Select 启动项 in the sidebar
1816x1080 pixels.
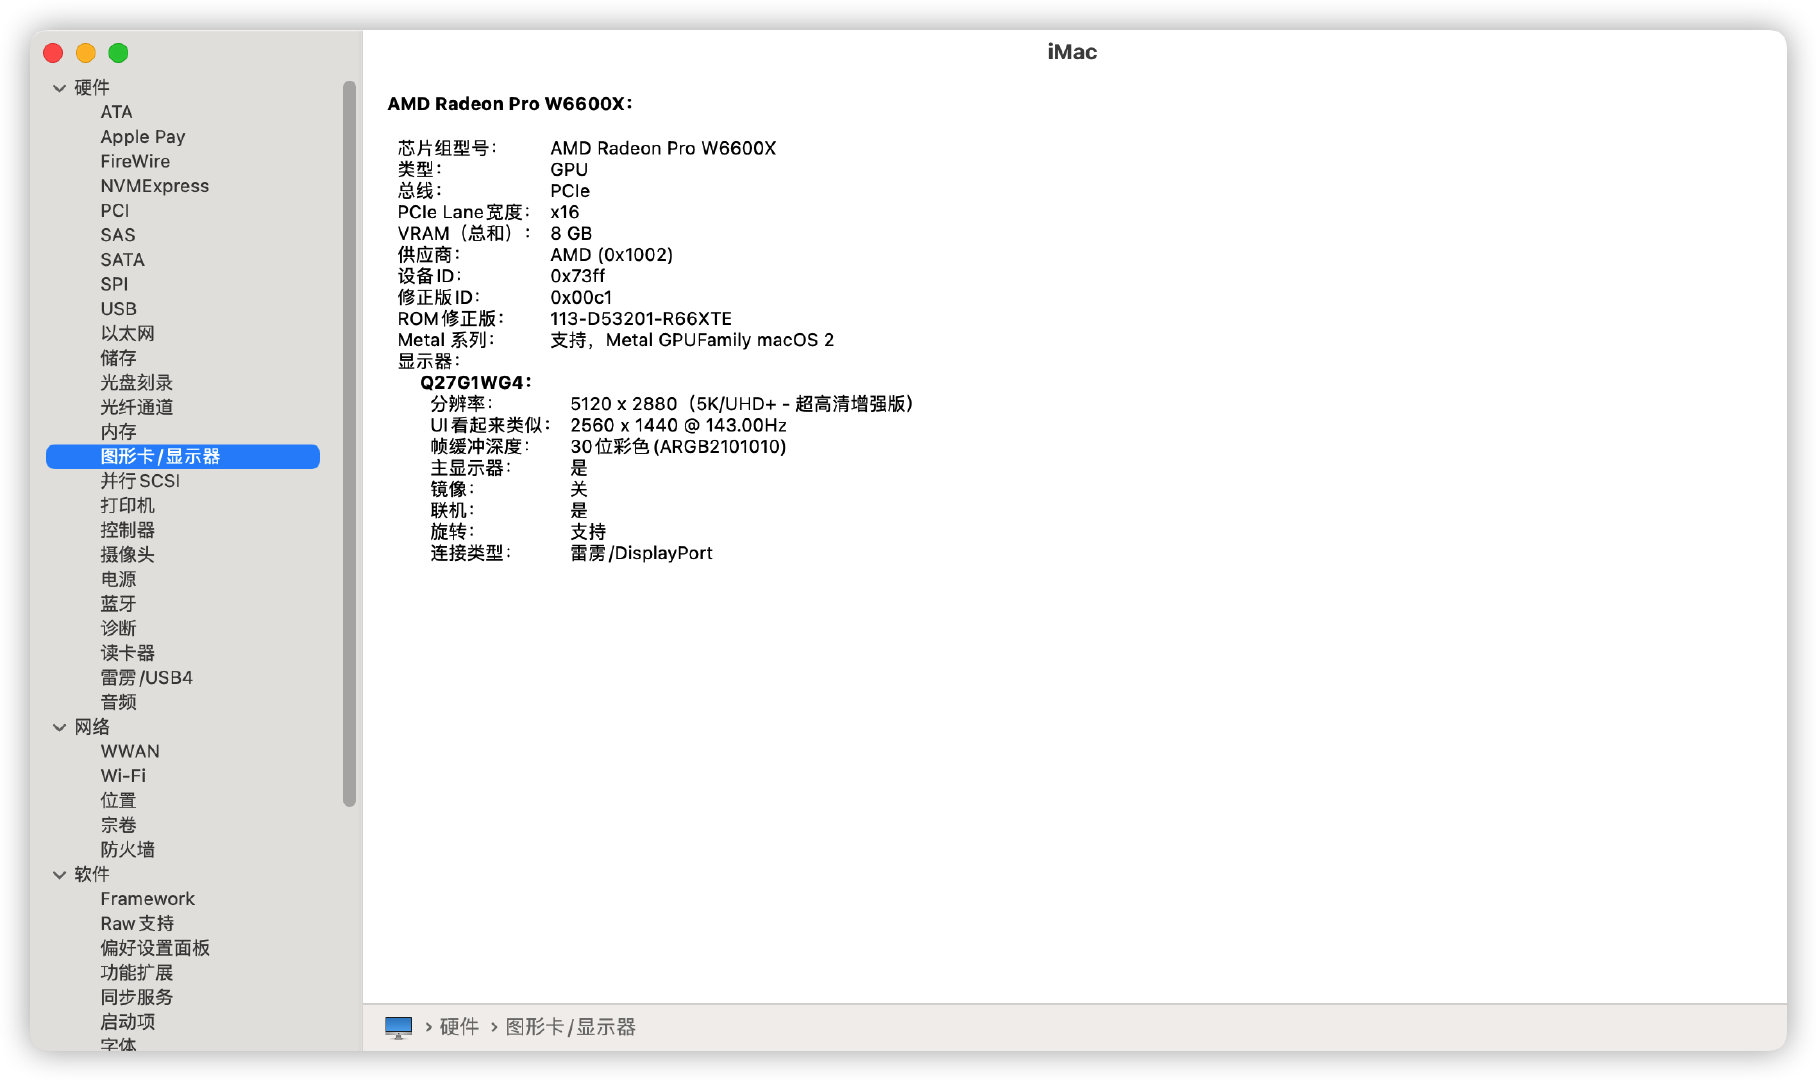(127, 1022)
